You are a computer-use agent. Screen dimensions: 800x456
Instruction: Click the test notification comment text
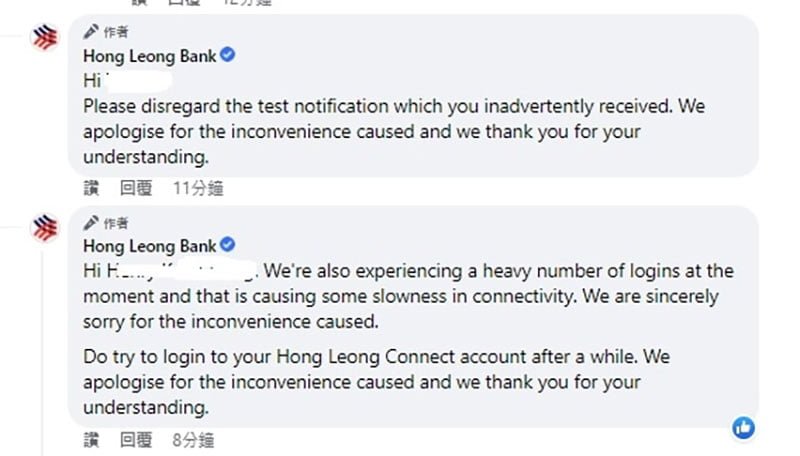tap(394, 131)
